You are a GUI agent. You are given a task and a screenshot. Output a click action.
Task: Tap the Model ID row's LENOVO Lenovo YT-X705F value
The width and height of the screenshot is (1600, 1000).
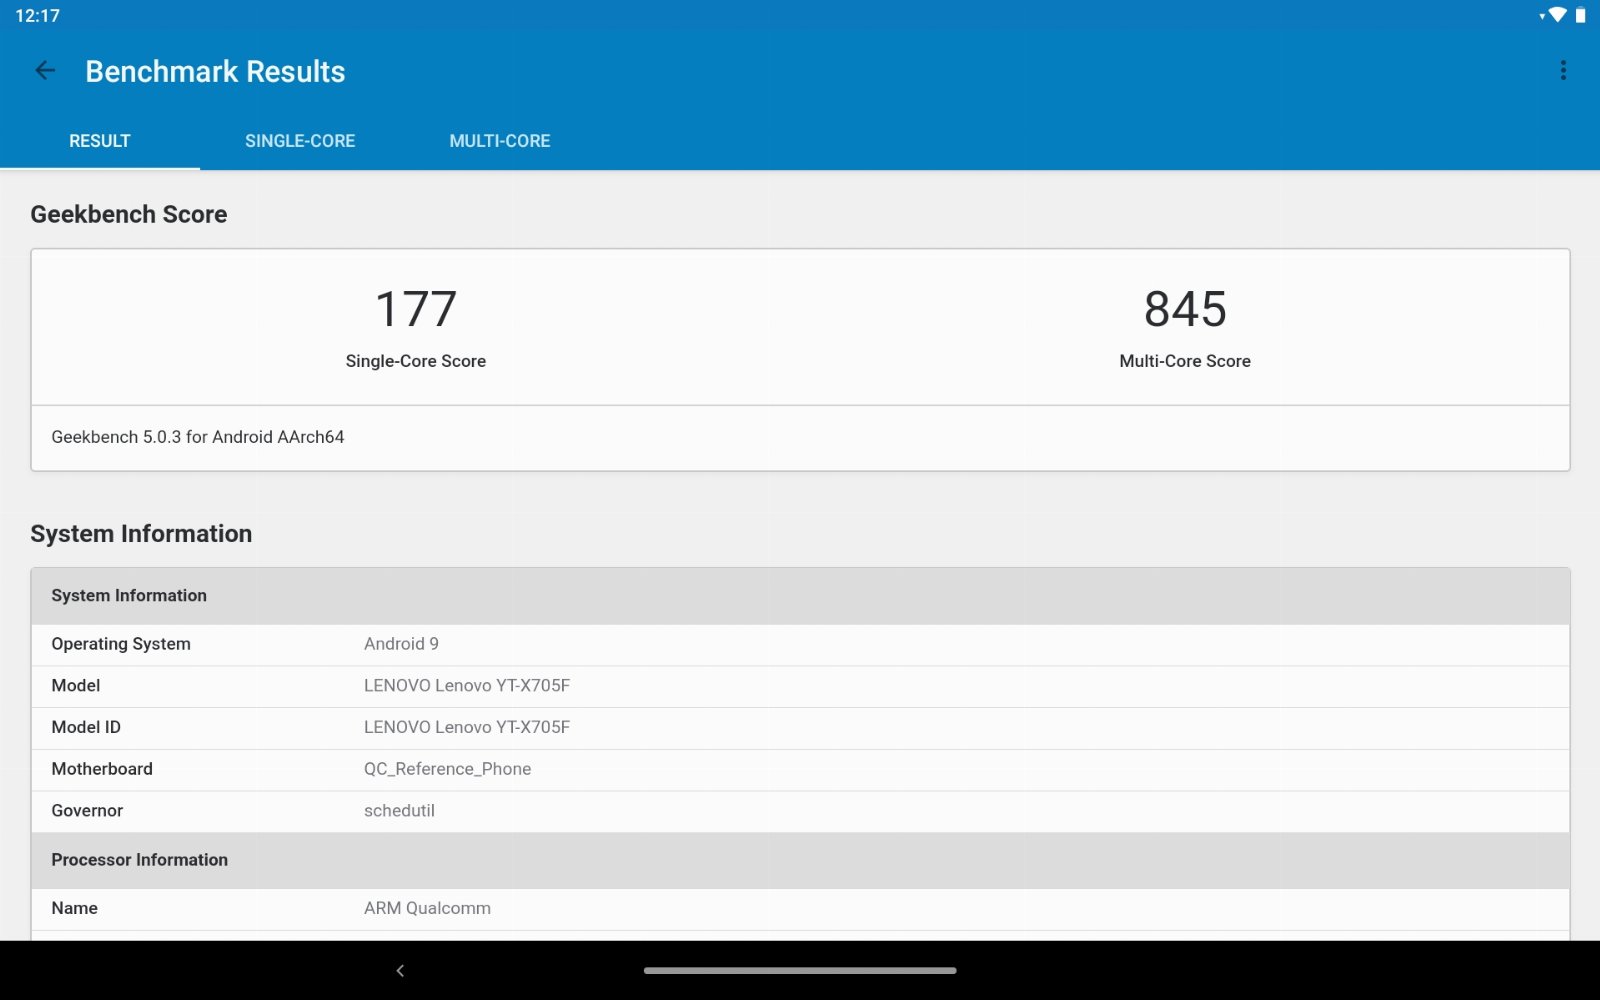(467, 728)
